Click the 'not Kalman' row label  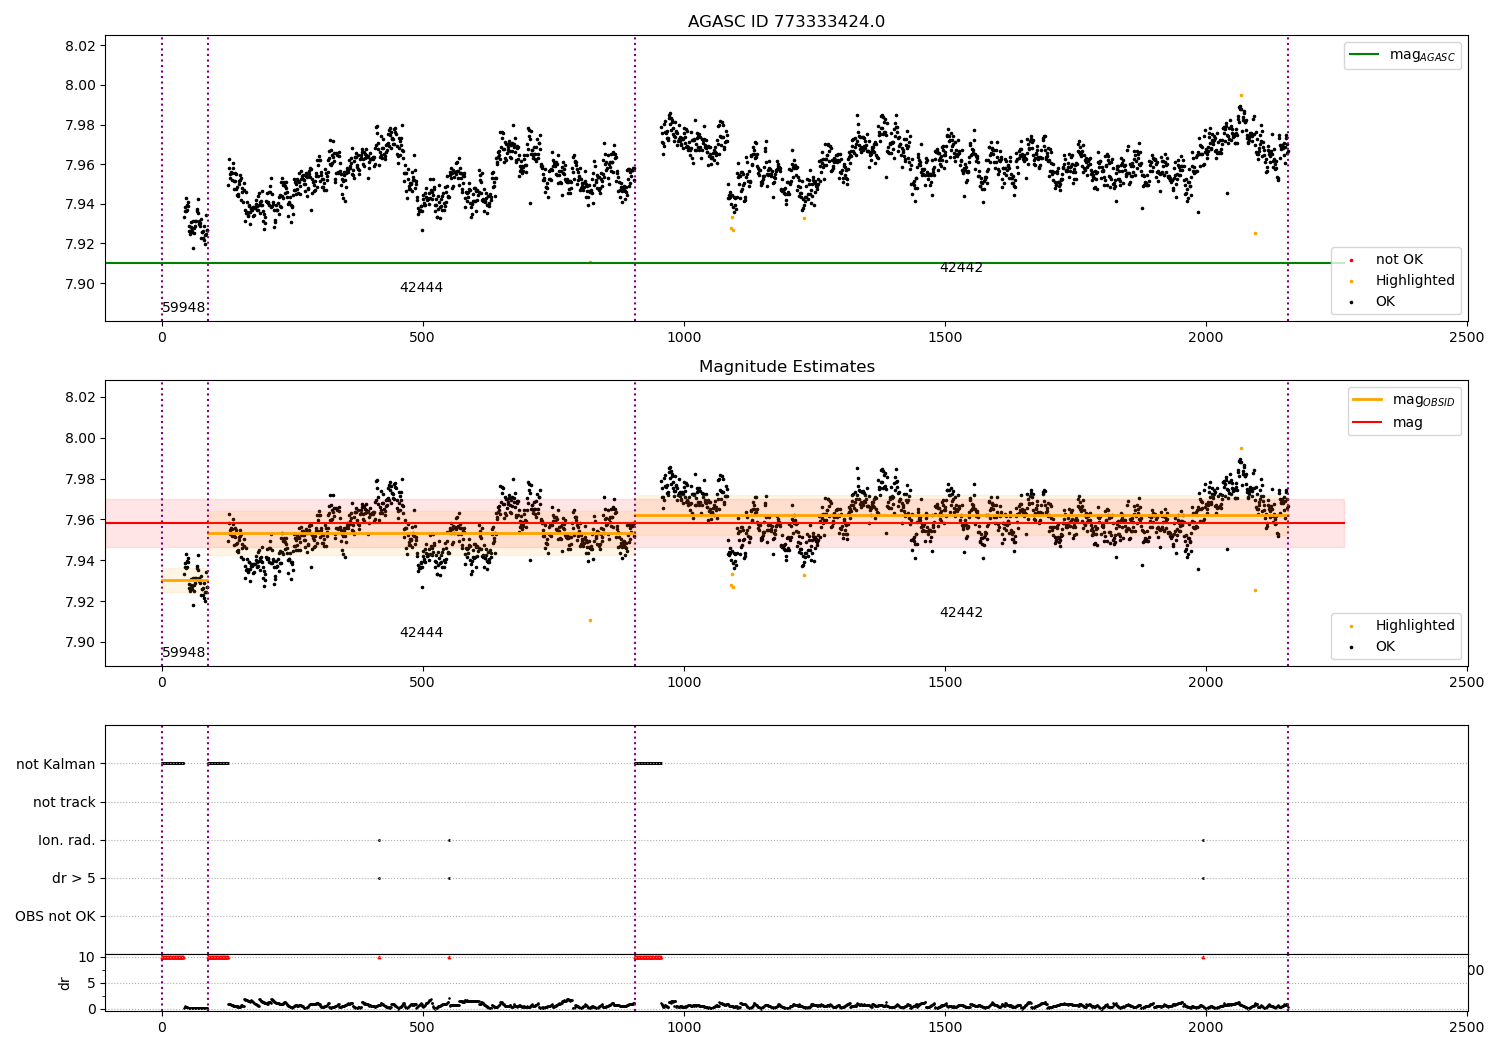[x=56, y=764]
